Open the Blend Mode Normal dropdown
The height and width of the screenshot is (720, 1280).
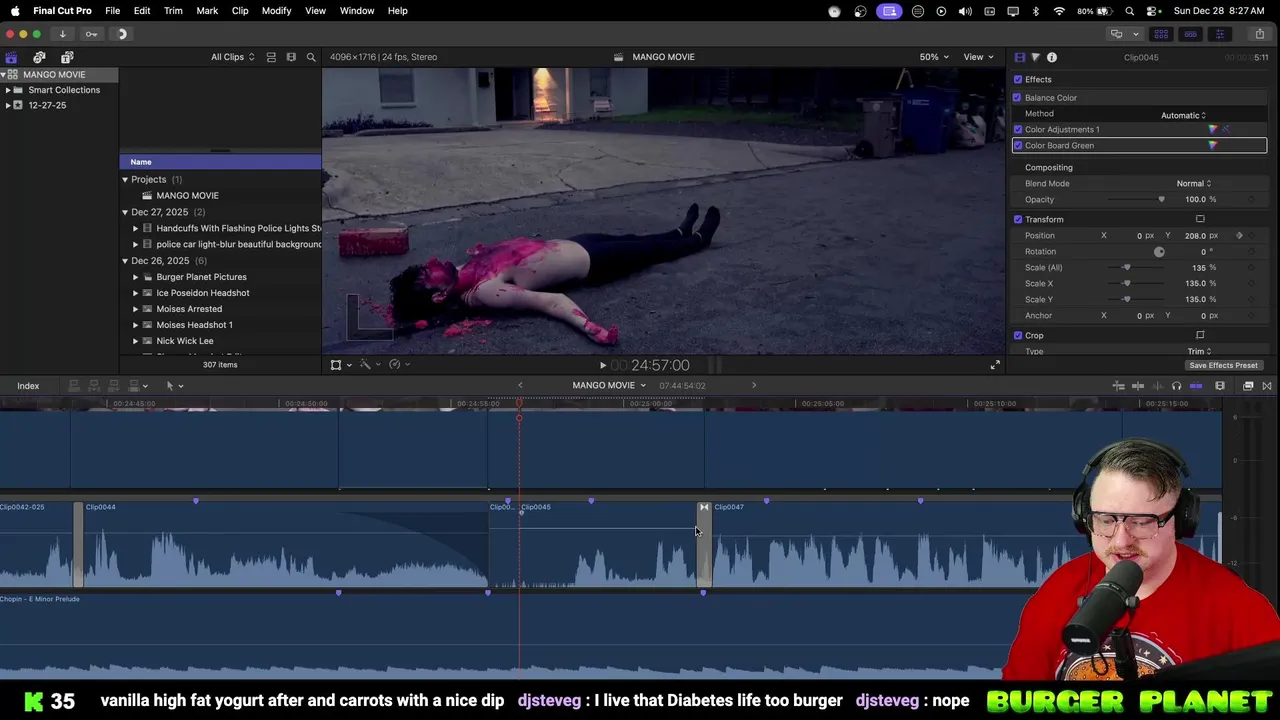click(x=1193, y=183)
